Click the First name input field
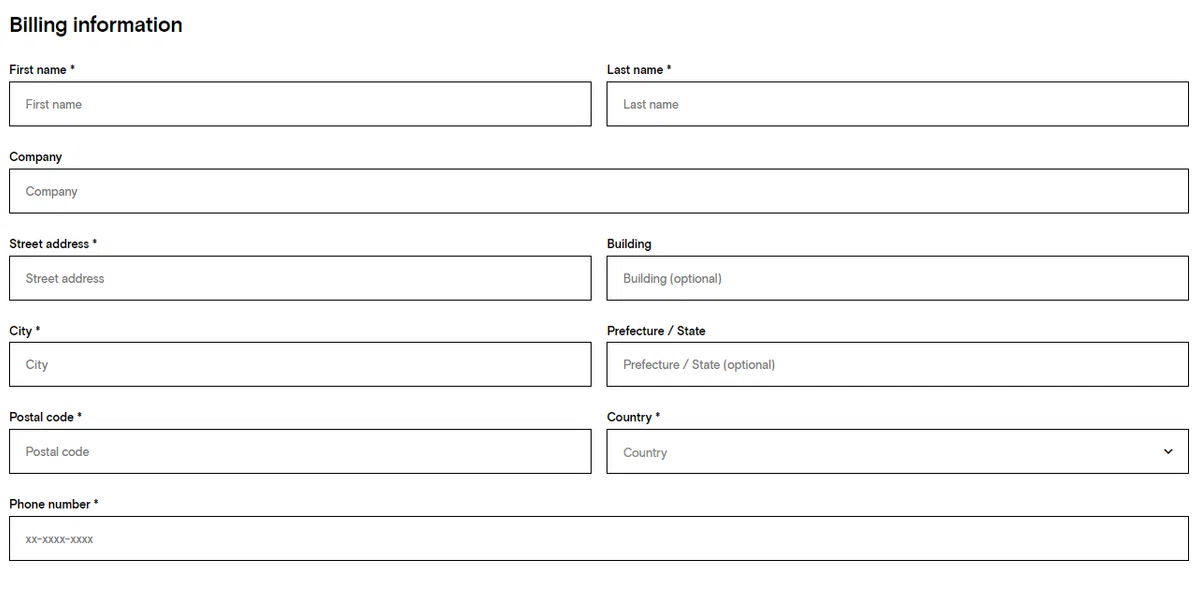Image resolution: width=1200 pixels, height=589 pixels. pyautogui.click(x=300, y=104)
